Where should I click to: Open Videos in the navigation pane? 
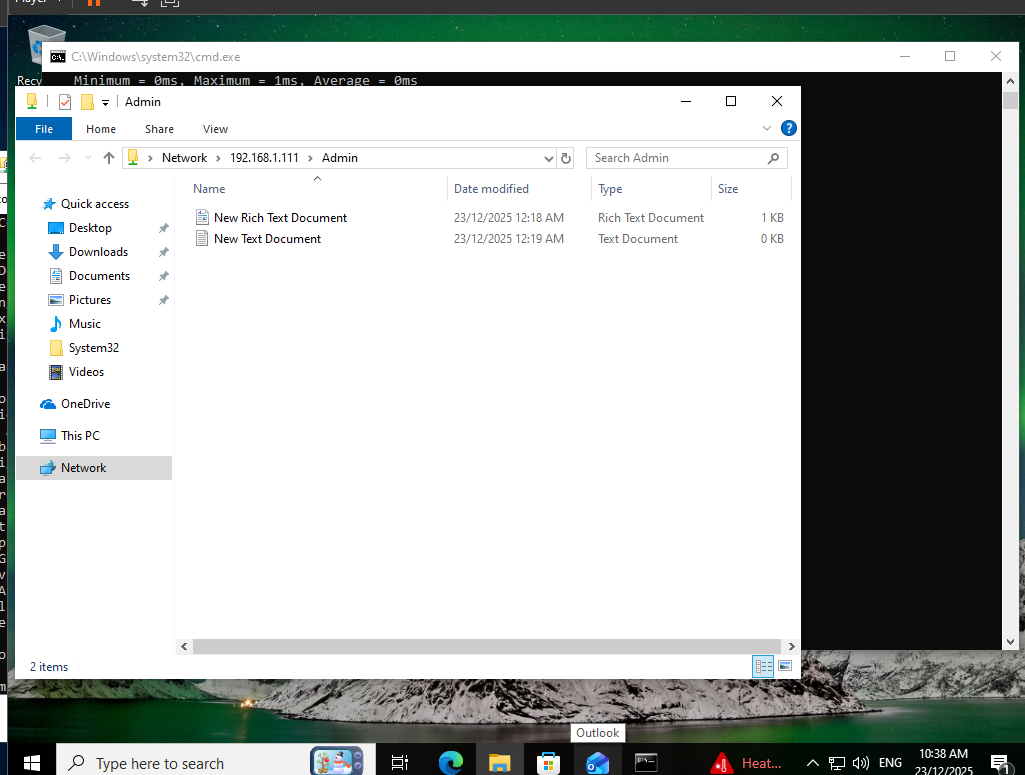pyautogui.click(x=86, y=372)
